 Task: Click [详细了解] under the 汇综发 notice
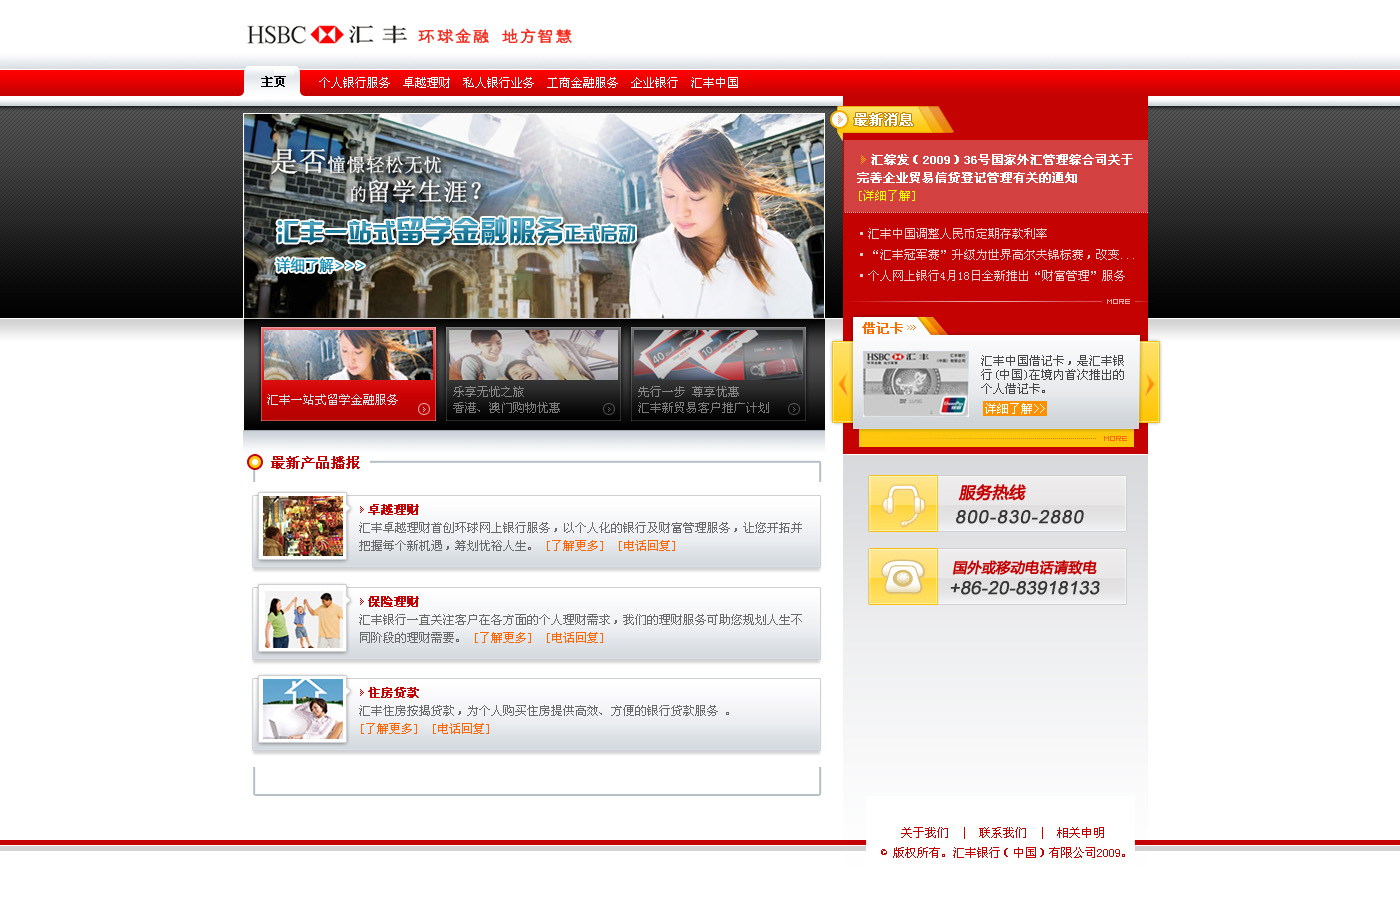(x=887, y=196)
